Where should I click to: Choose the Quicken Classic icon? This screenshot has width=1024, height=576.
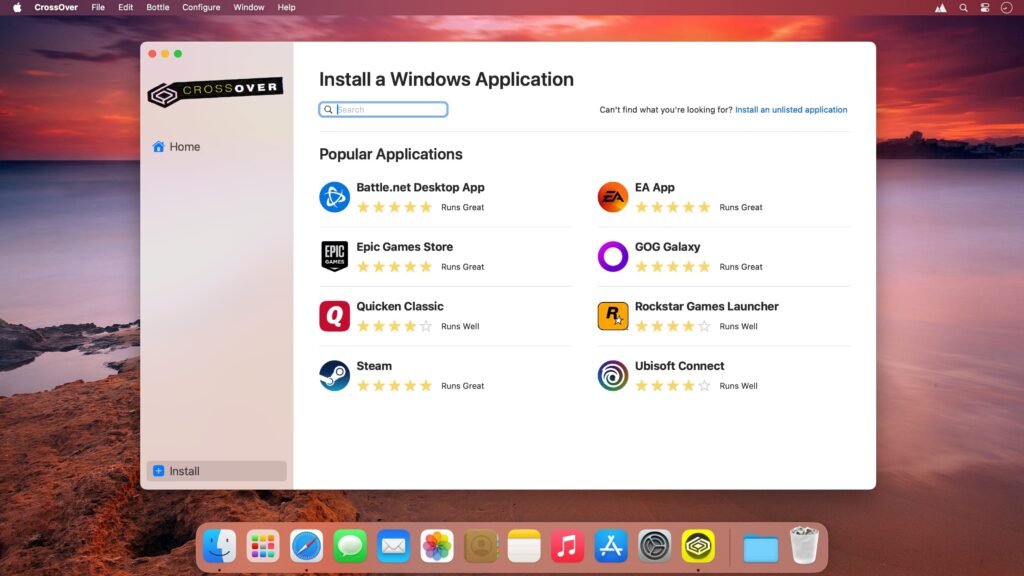tap(335, 315)
